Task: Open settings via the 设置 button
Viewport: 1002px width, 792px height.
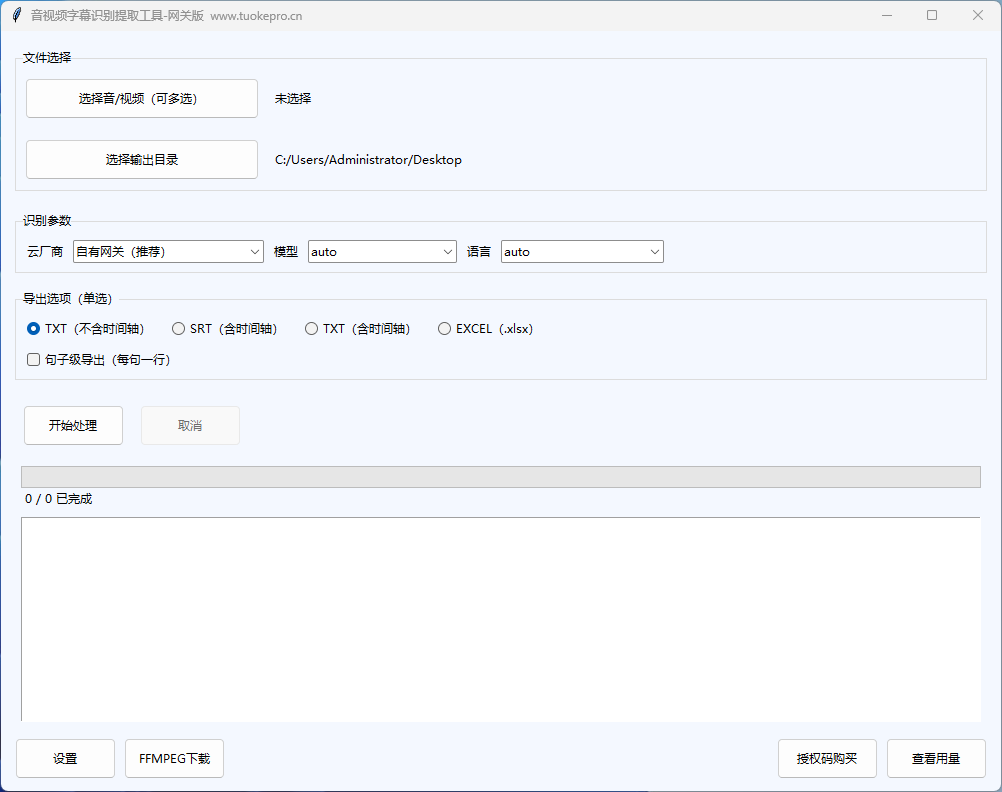Action: point(64,758)
